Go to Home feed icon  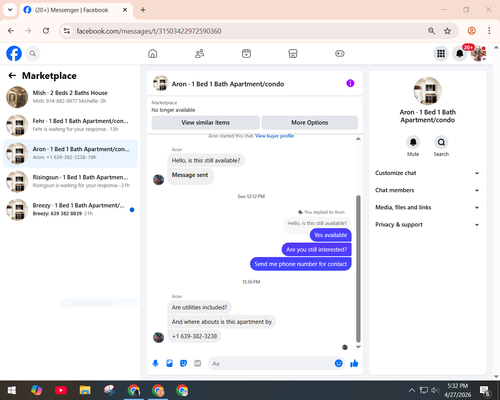tap(153, 53)
